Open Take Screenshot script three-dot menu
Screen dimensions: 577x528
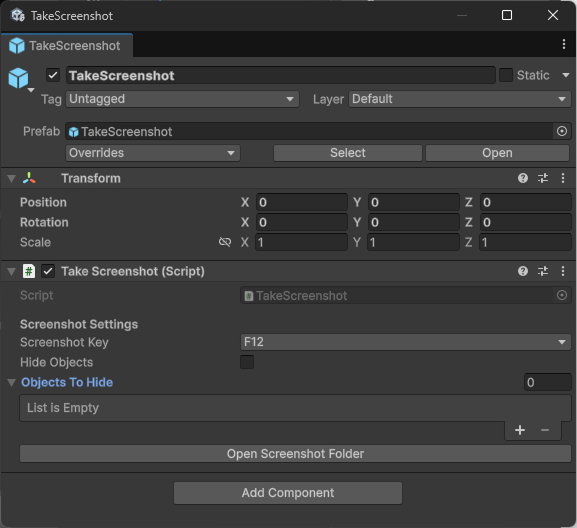[563, 272]
